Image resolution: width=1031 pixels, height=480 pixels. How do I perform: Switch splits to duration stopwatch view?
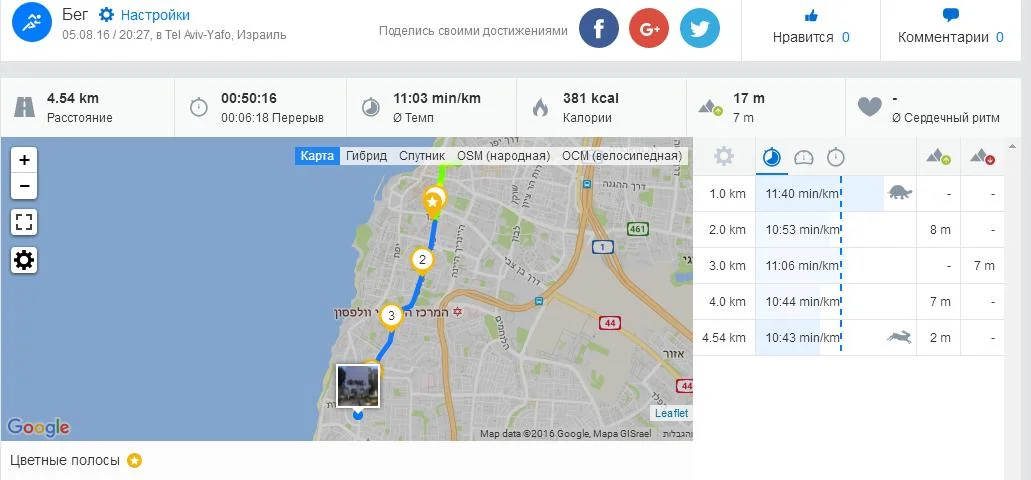coord(836,157)
